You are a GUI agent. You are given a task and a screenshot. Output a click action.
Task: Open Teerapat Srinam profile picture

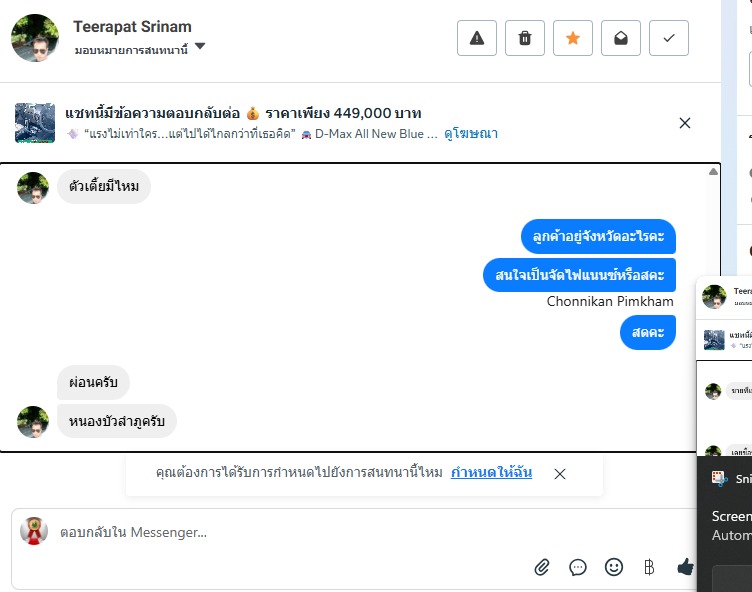pos(35,38)
